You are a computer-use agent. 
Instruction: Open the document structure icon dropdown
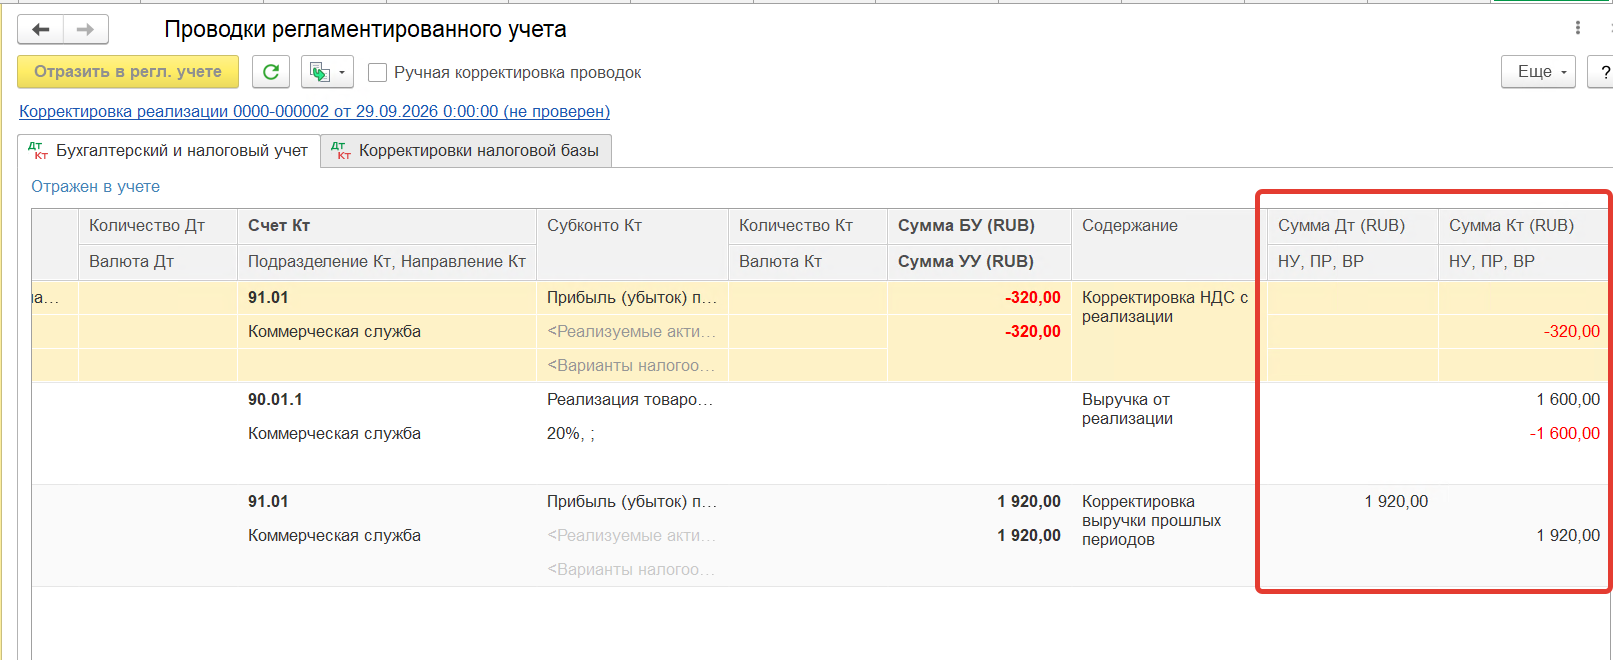click(x=327, y=72)
